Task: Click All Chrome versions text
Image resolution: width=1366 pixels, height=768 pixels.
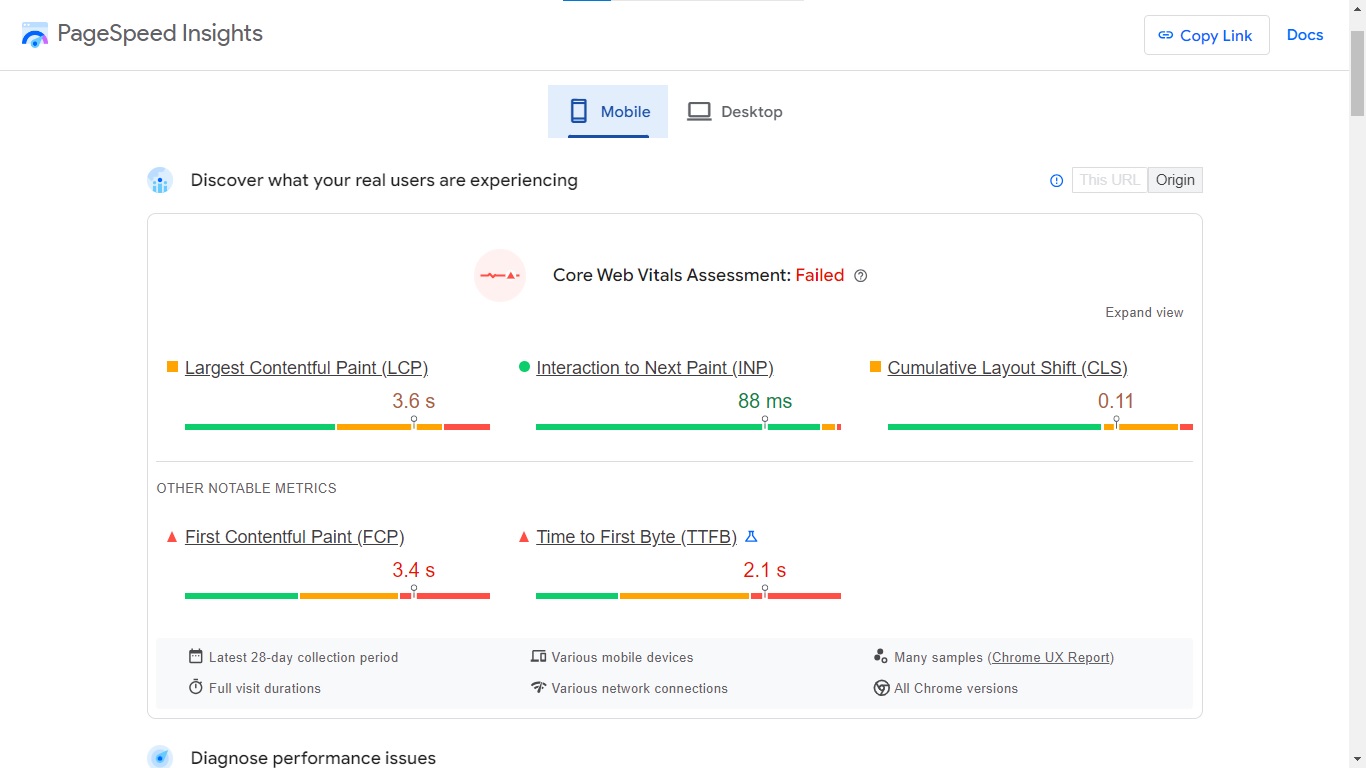Action: 956,688
